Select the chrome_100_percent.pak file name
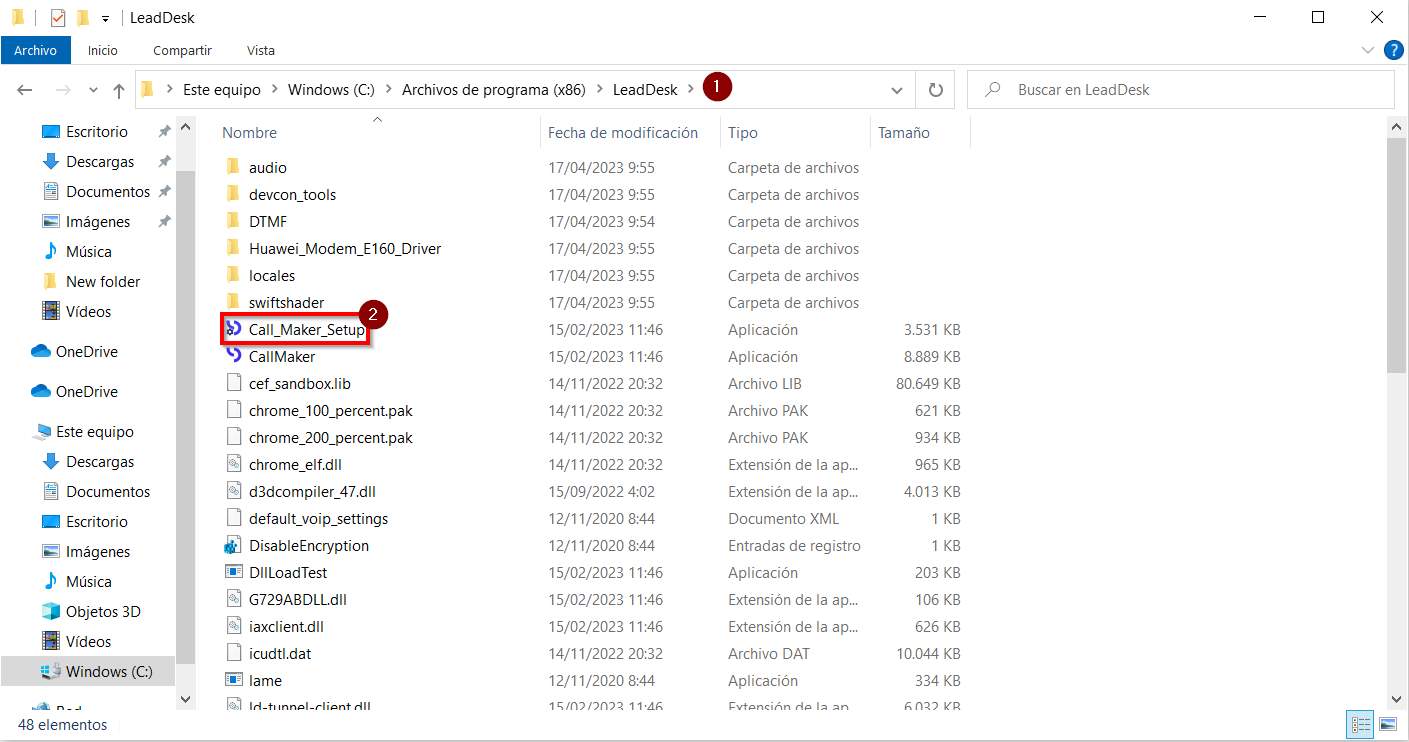This screenshot has width=1409, height=742. pos(331,410)
